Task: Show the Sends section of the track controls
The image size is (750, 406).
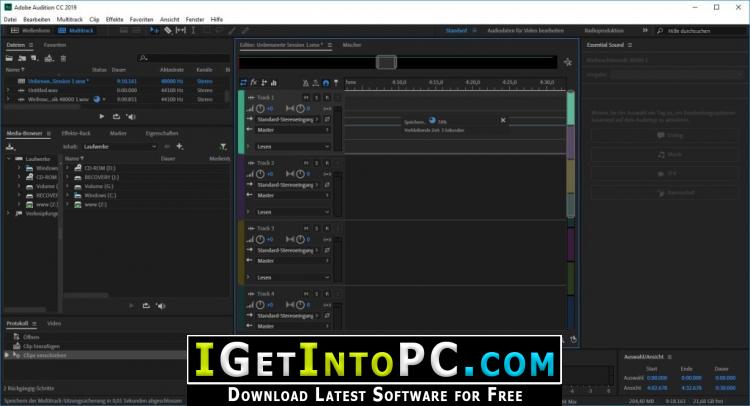Action: point(264,83)
